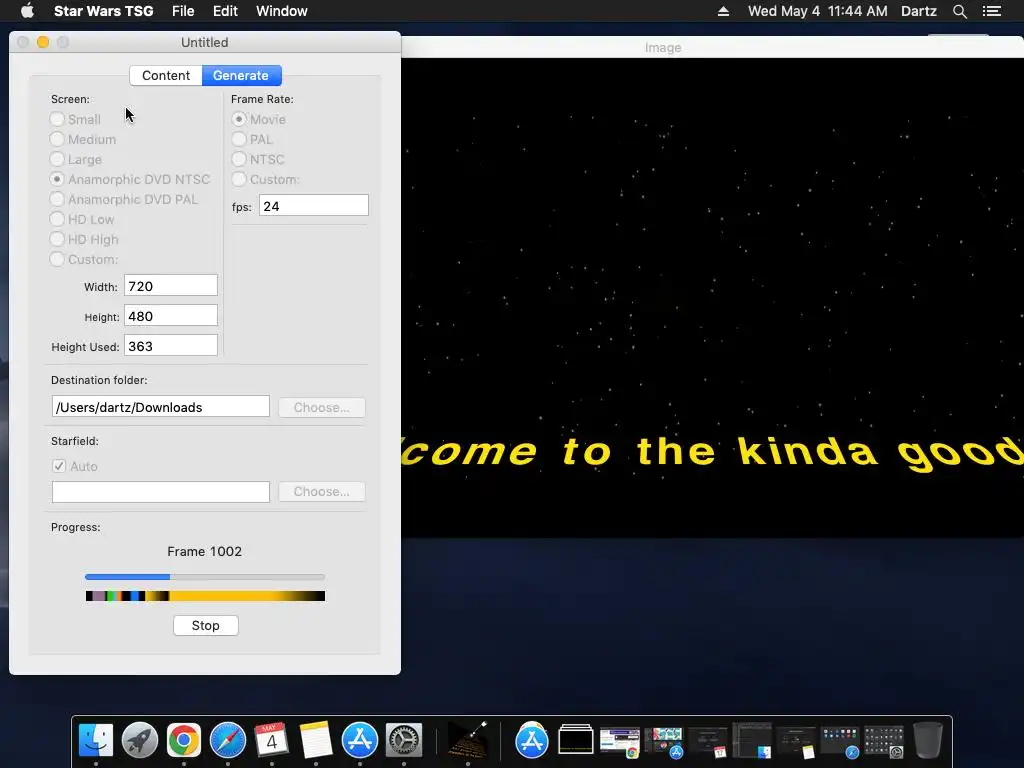This screenshot has height=768, width=1024.
Task: Select Anamorphic DVD NTSC screen option
Action: coord(57,179)
